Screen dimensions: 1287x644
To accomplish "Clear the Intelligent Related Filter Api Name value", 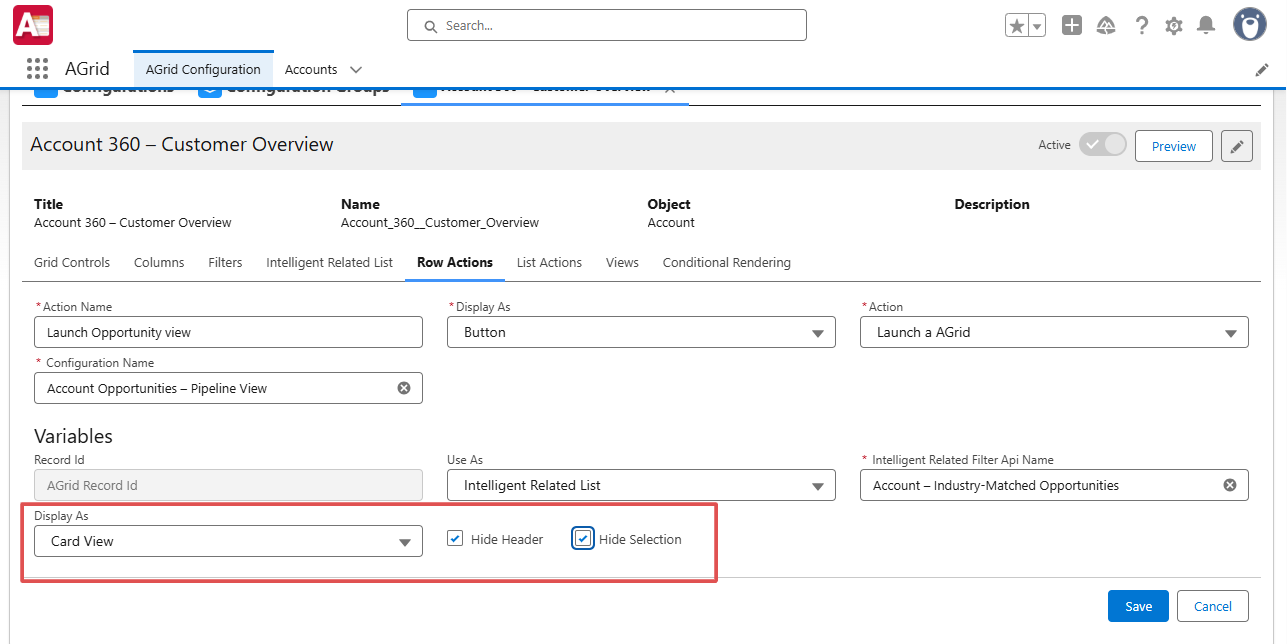I will pos(1230,485).
